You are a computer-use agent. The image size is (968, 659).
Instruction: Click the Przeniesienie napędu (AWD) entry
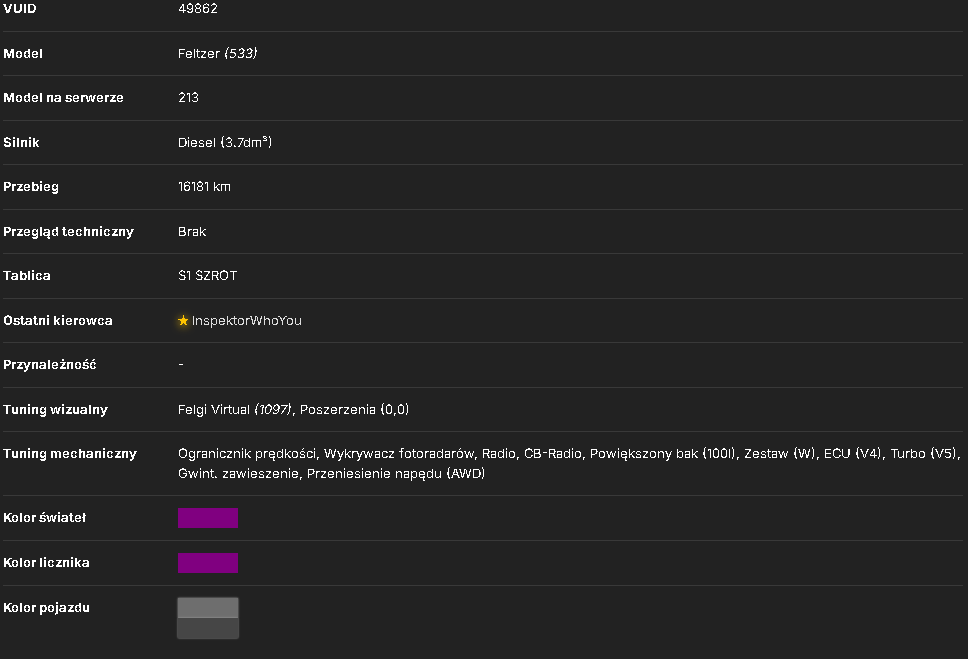[x=396, y=474]
